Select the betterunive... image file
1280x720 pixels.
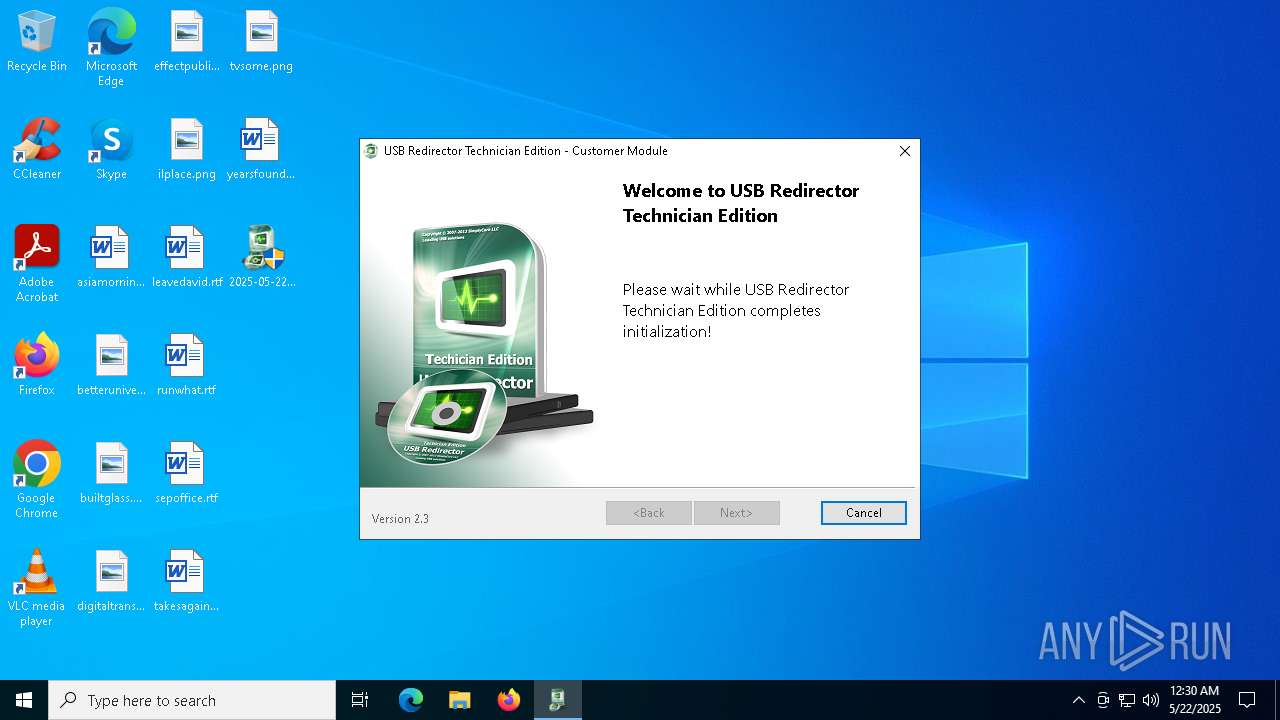click(x=111, y=366)
